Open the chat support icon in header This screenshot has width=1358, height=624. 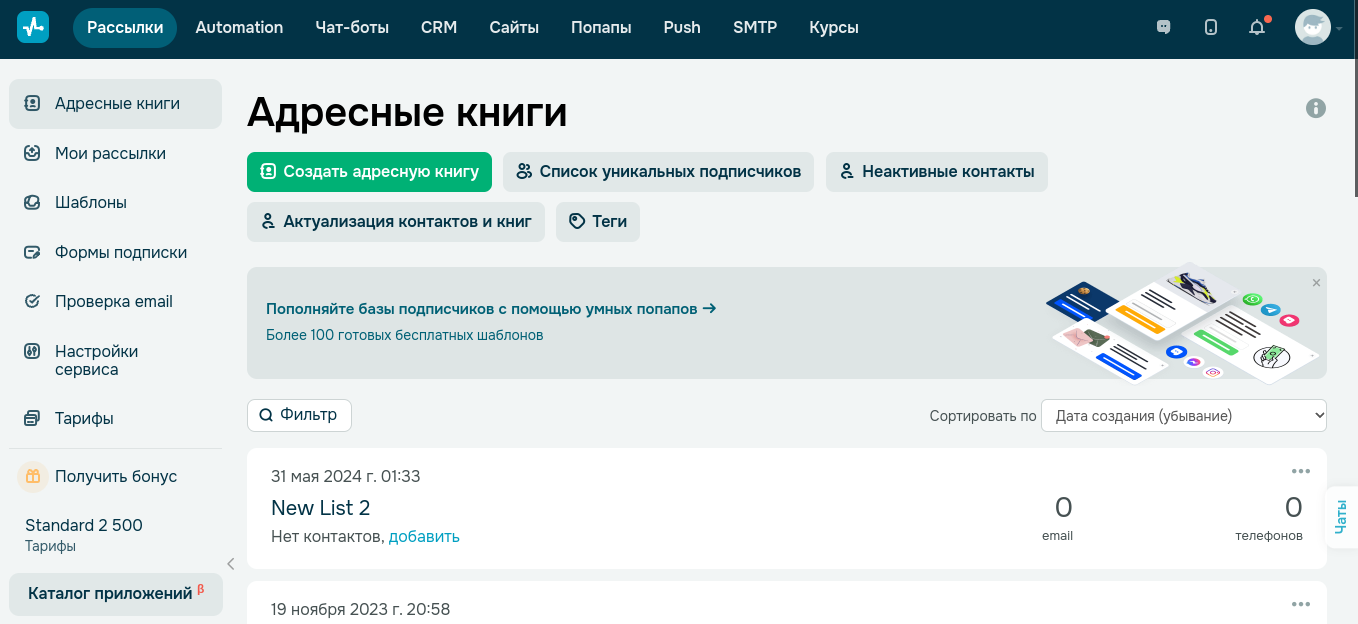1163,28
